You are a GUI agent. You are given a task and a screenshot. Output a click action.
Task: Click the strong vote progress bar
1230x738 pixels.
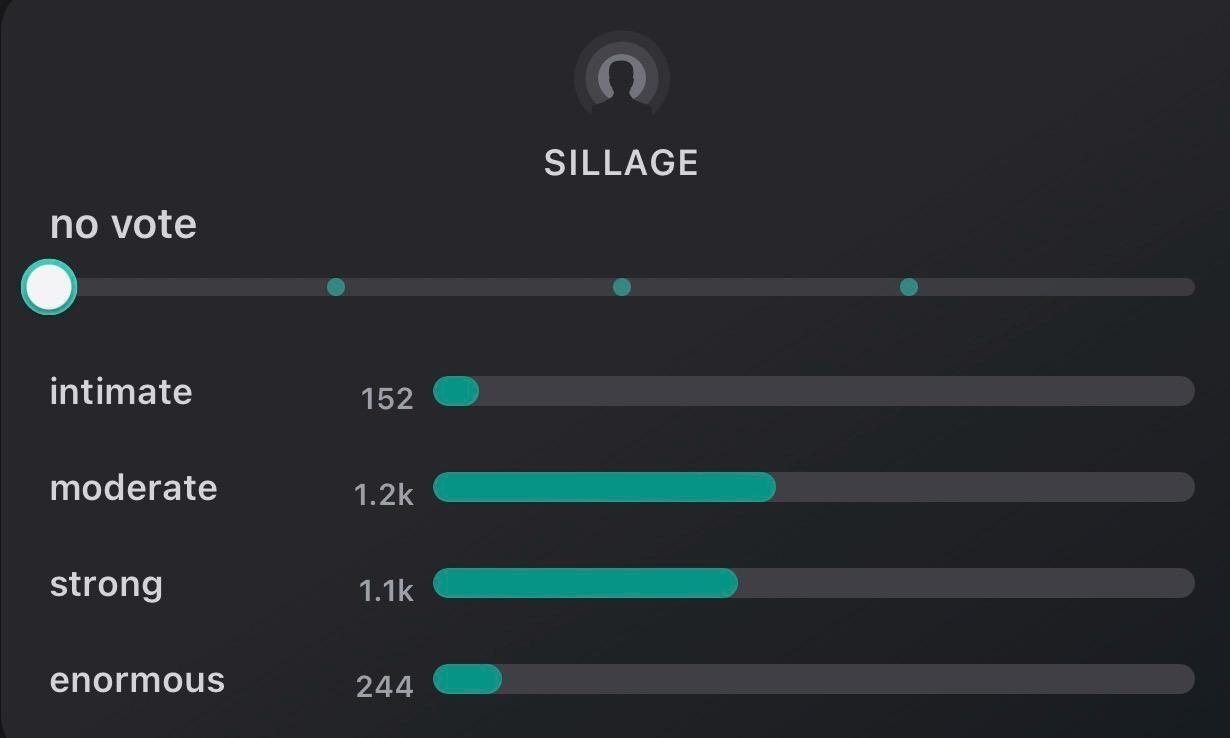[x=813, y=583]
